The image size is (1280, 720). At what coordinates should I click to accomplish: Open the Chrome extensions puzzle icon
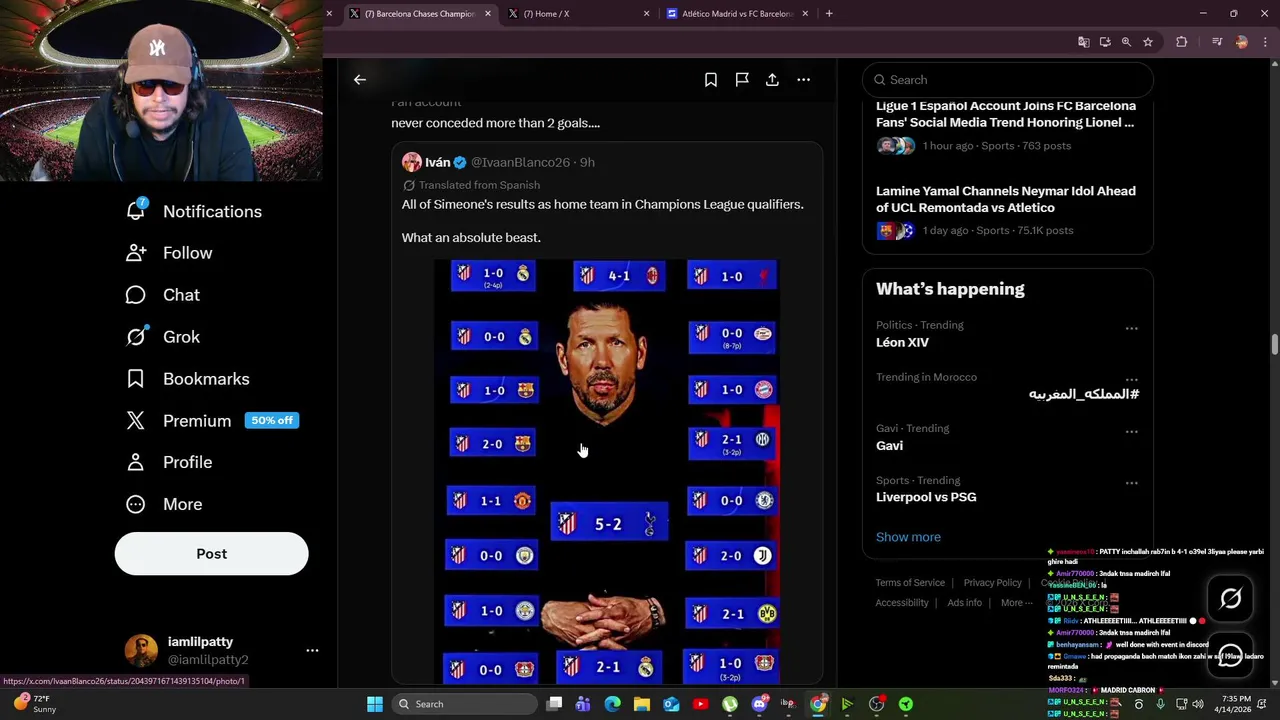coord(1182,42)
